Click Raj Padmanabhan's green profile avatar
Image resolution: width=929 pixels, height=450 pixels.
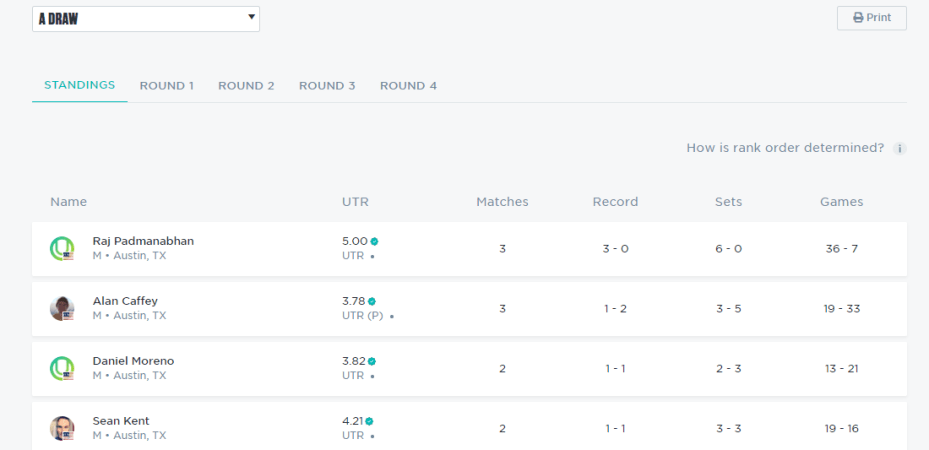coord(62,249)
